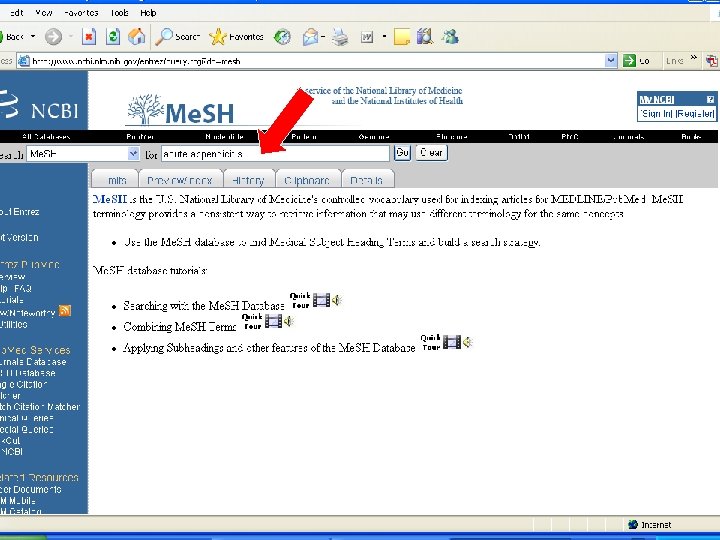
Task: Expand the address bar URL dropdown
Action: pyautogui.click(x=610, y=60)
